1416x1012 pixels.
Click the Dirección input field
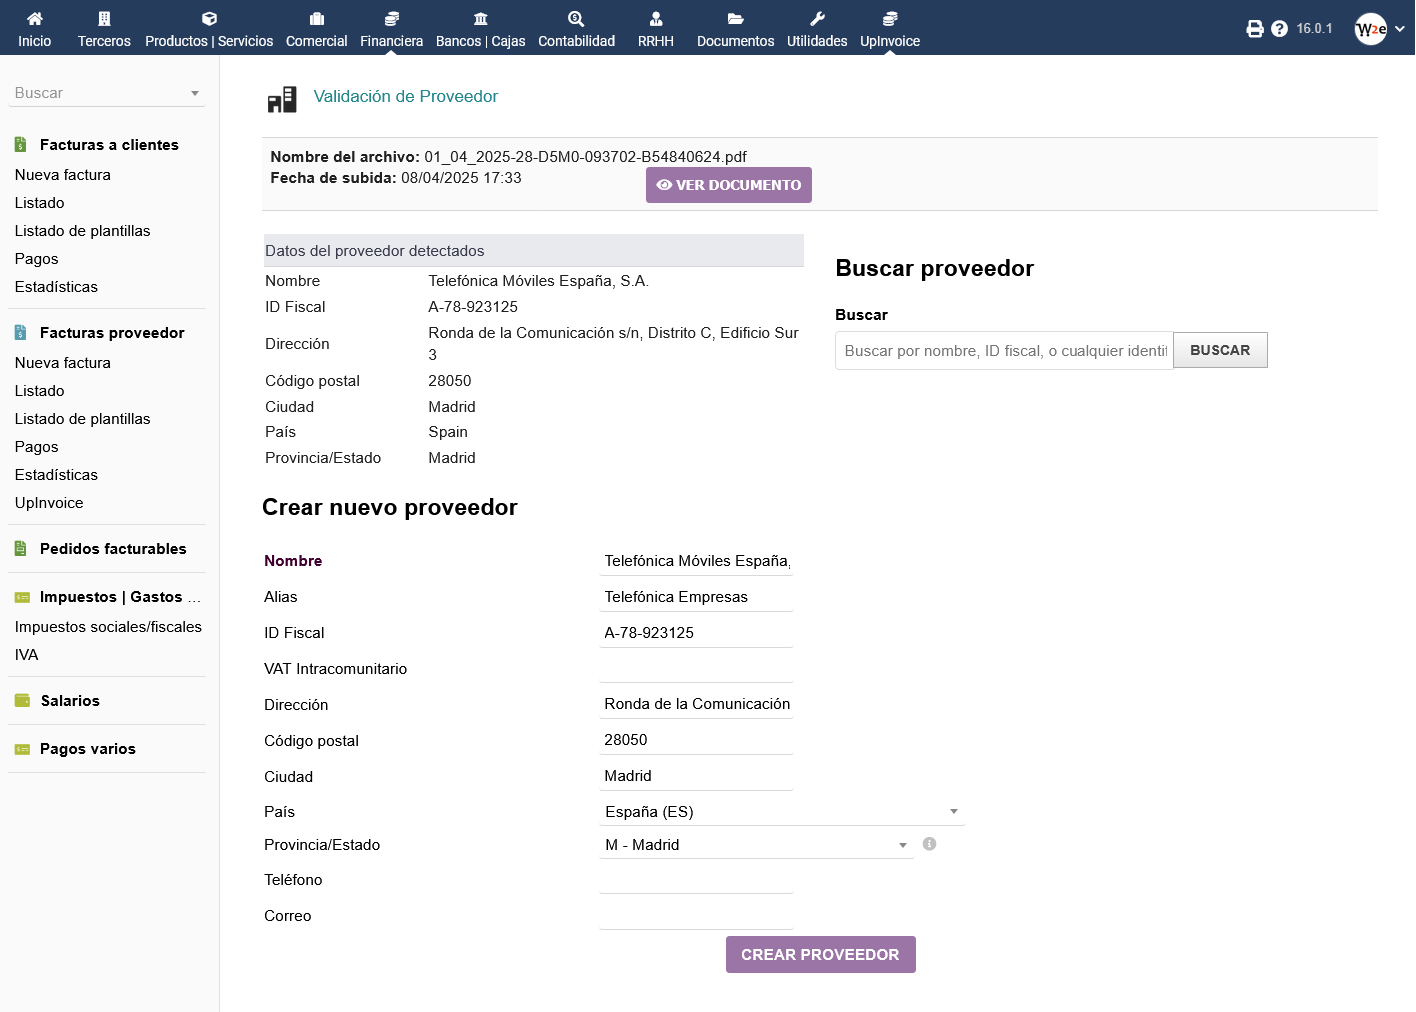tap(697, 704)
